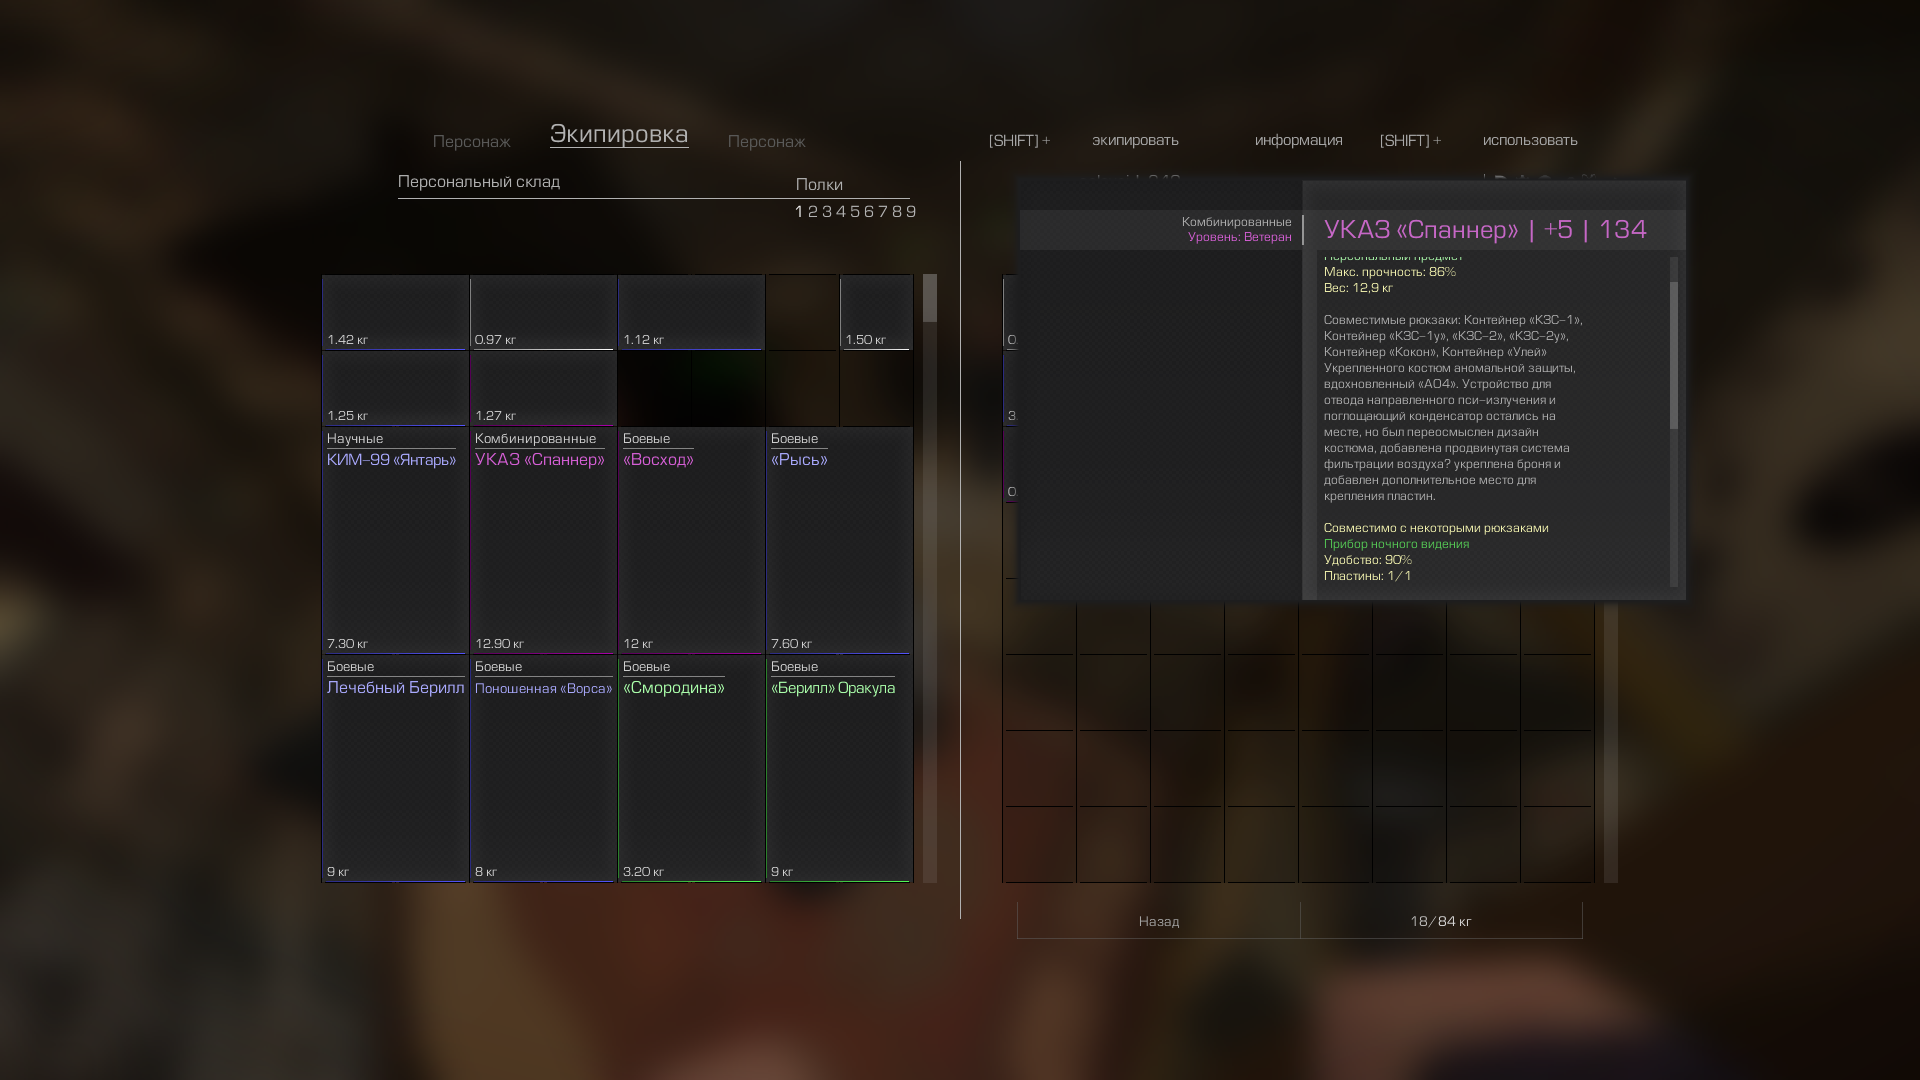Screen dimensions: 1920x1080
Task: Click the tooltip title УКАЗ «Спаннер» | +5 | 134
Action: (x=1485, y=230)
